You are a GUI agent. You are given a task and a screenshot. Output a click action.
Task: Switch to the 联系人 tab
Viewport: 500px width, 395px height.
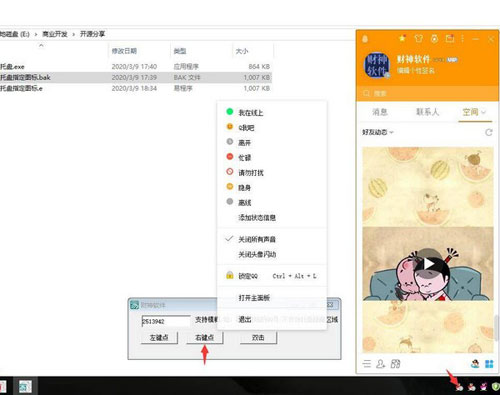pos(427,112)
